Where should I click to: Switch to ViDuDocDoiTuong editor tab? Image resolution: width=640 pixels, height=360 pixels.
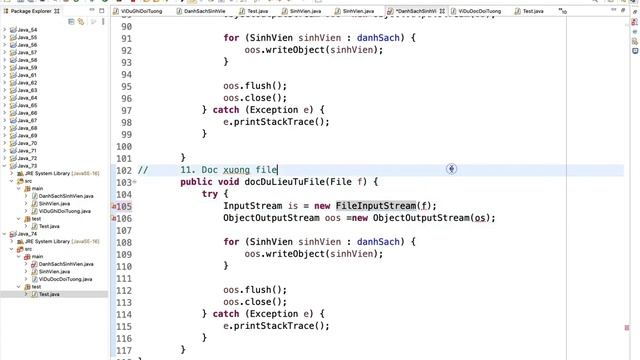click(476, 11)
